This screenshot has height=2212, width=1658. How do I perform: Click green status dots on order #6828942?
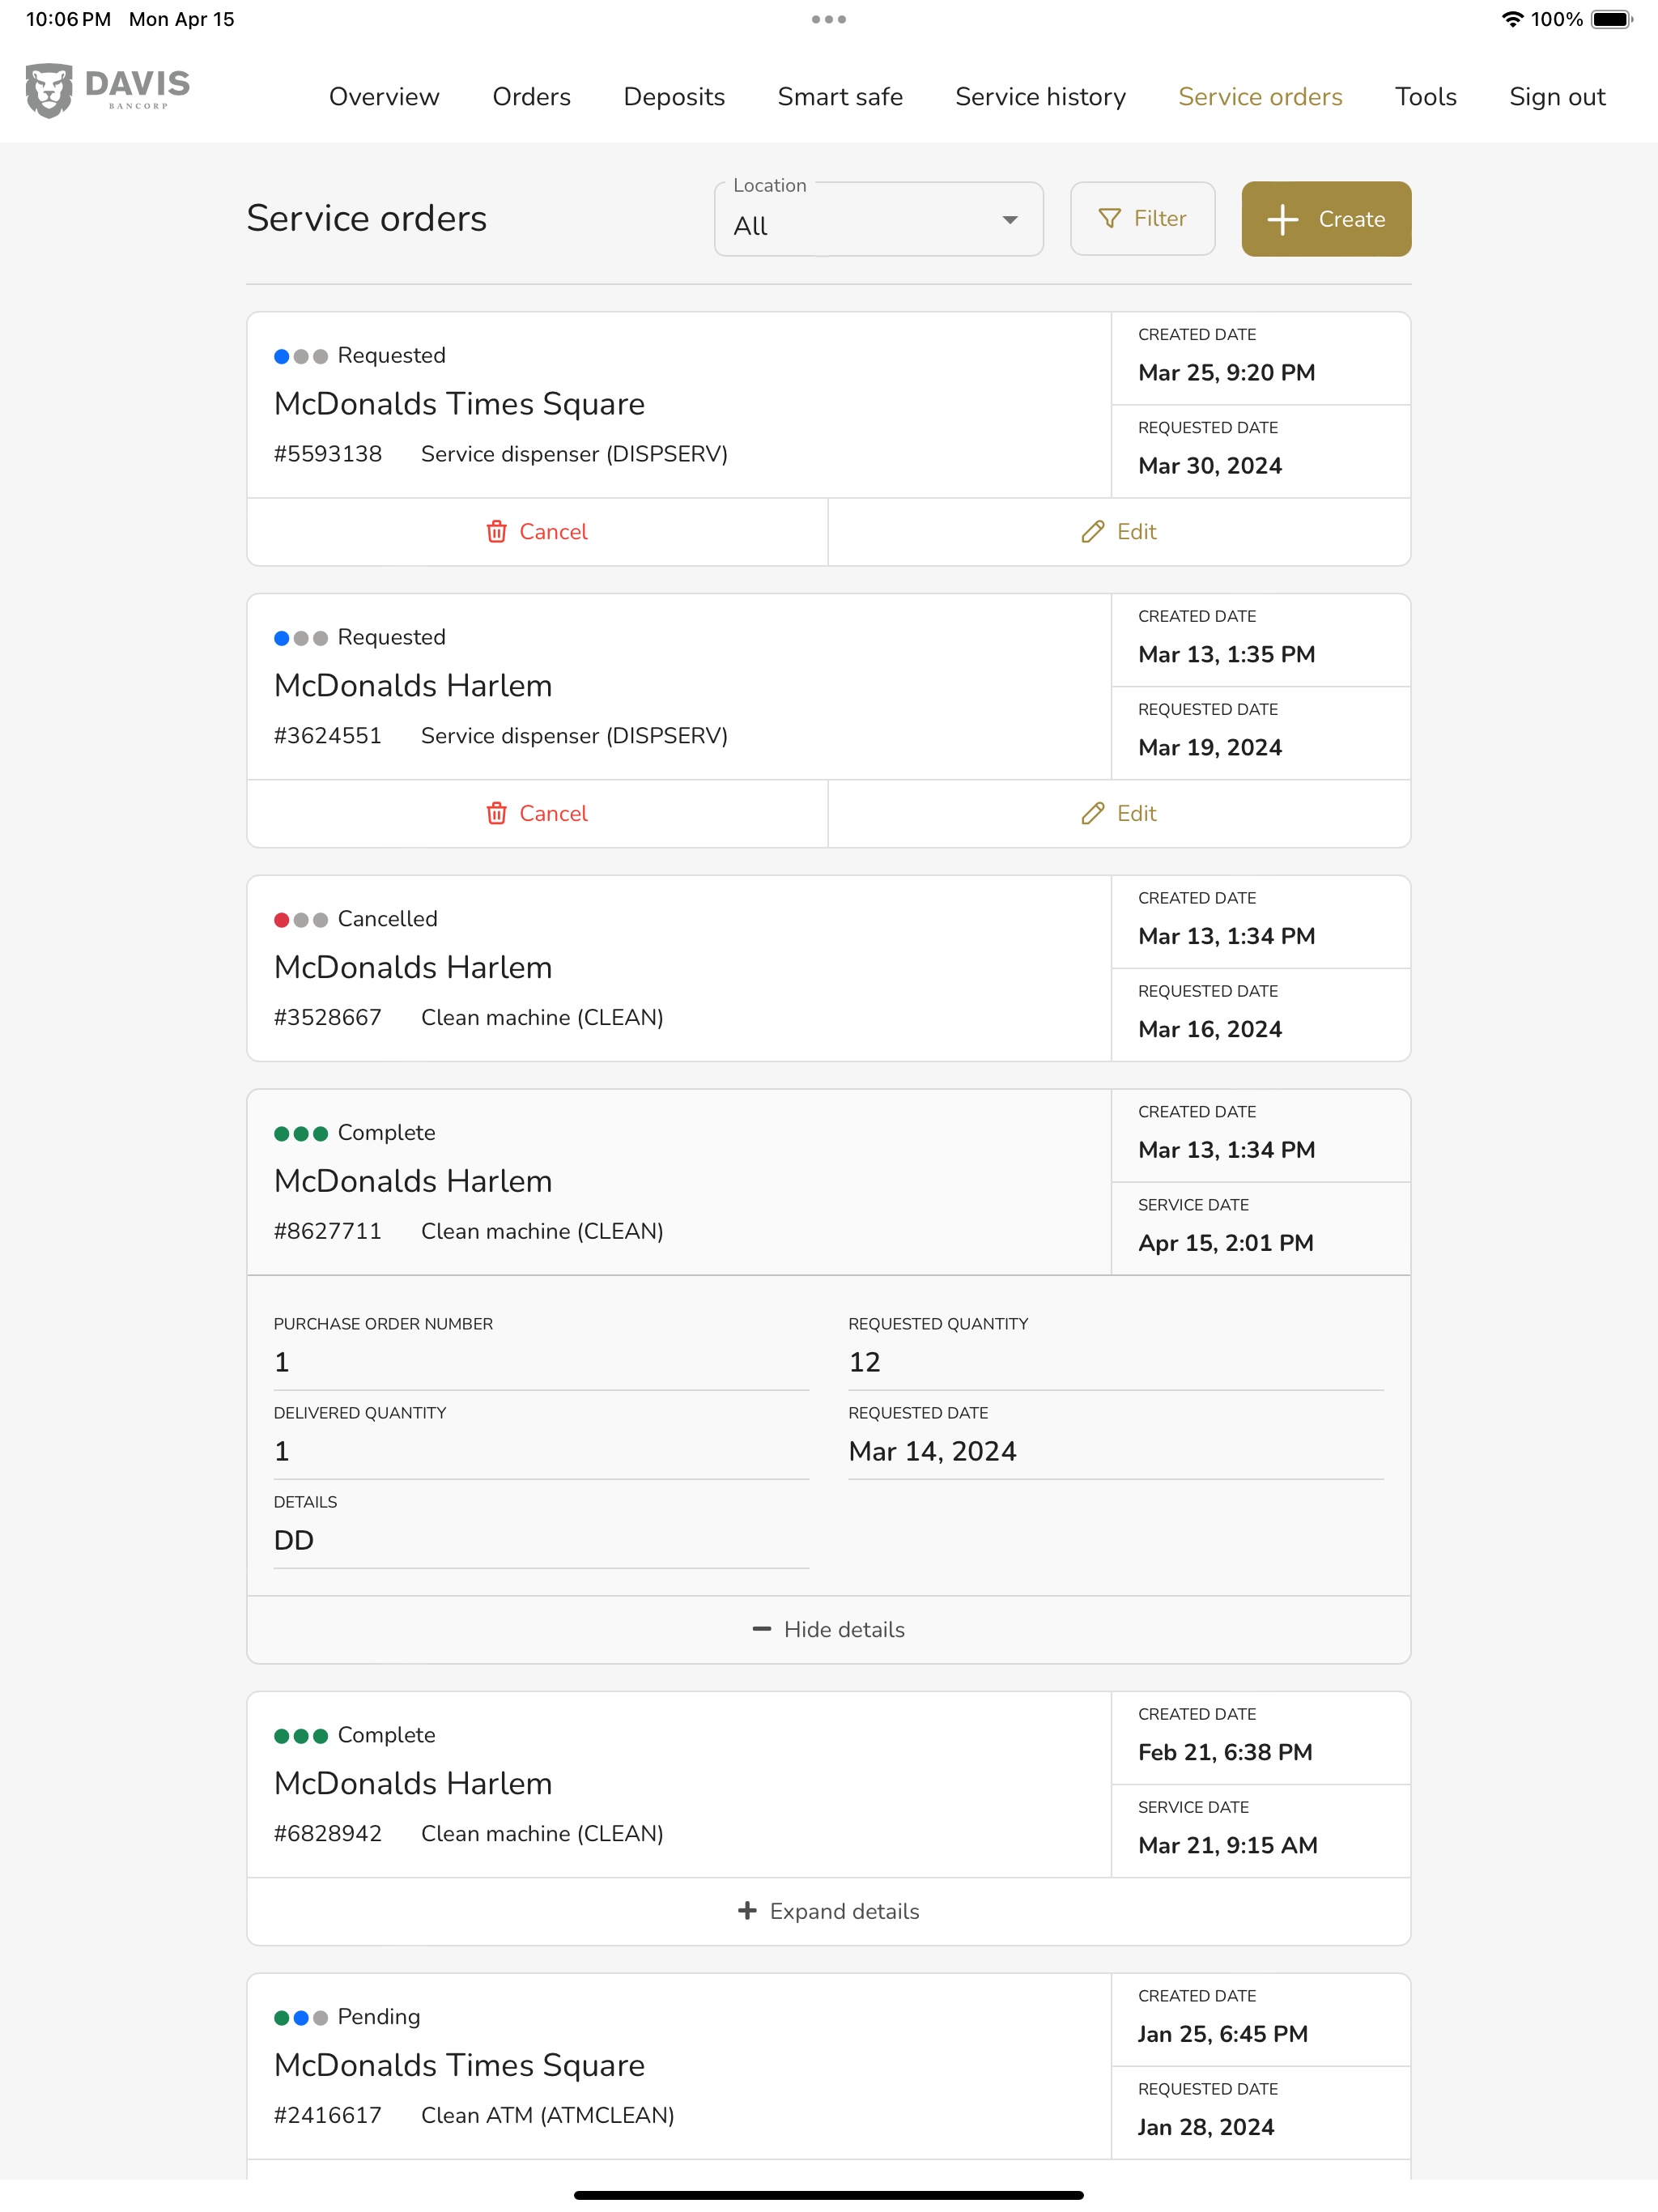coord(301,1736)
